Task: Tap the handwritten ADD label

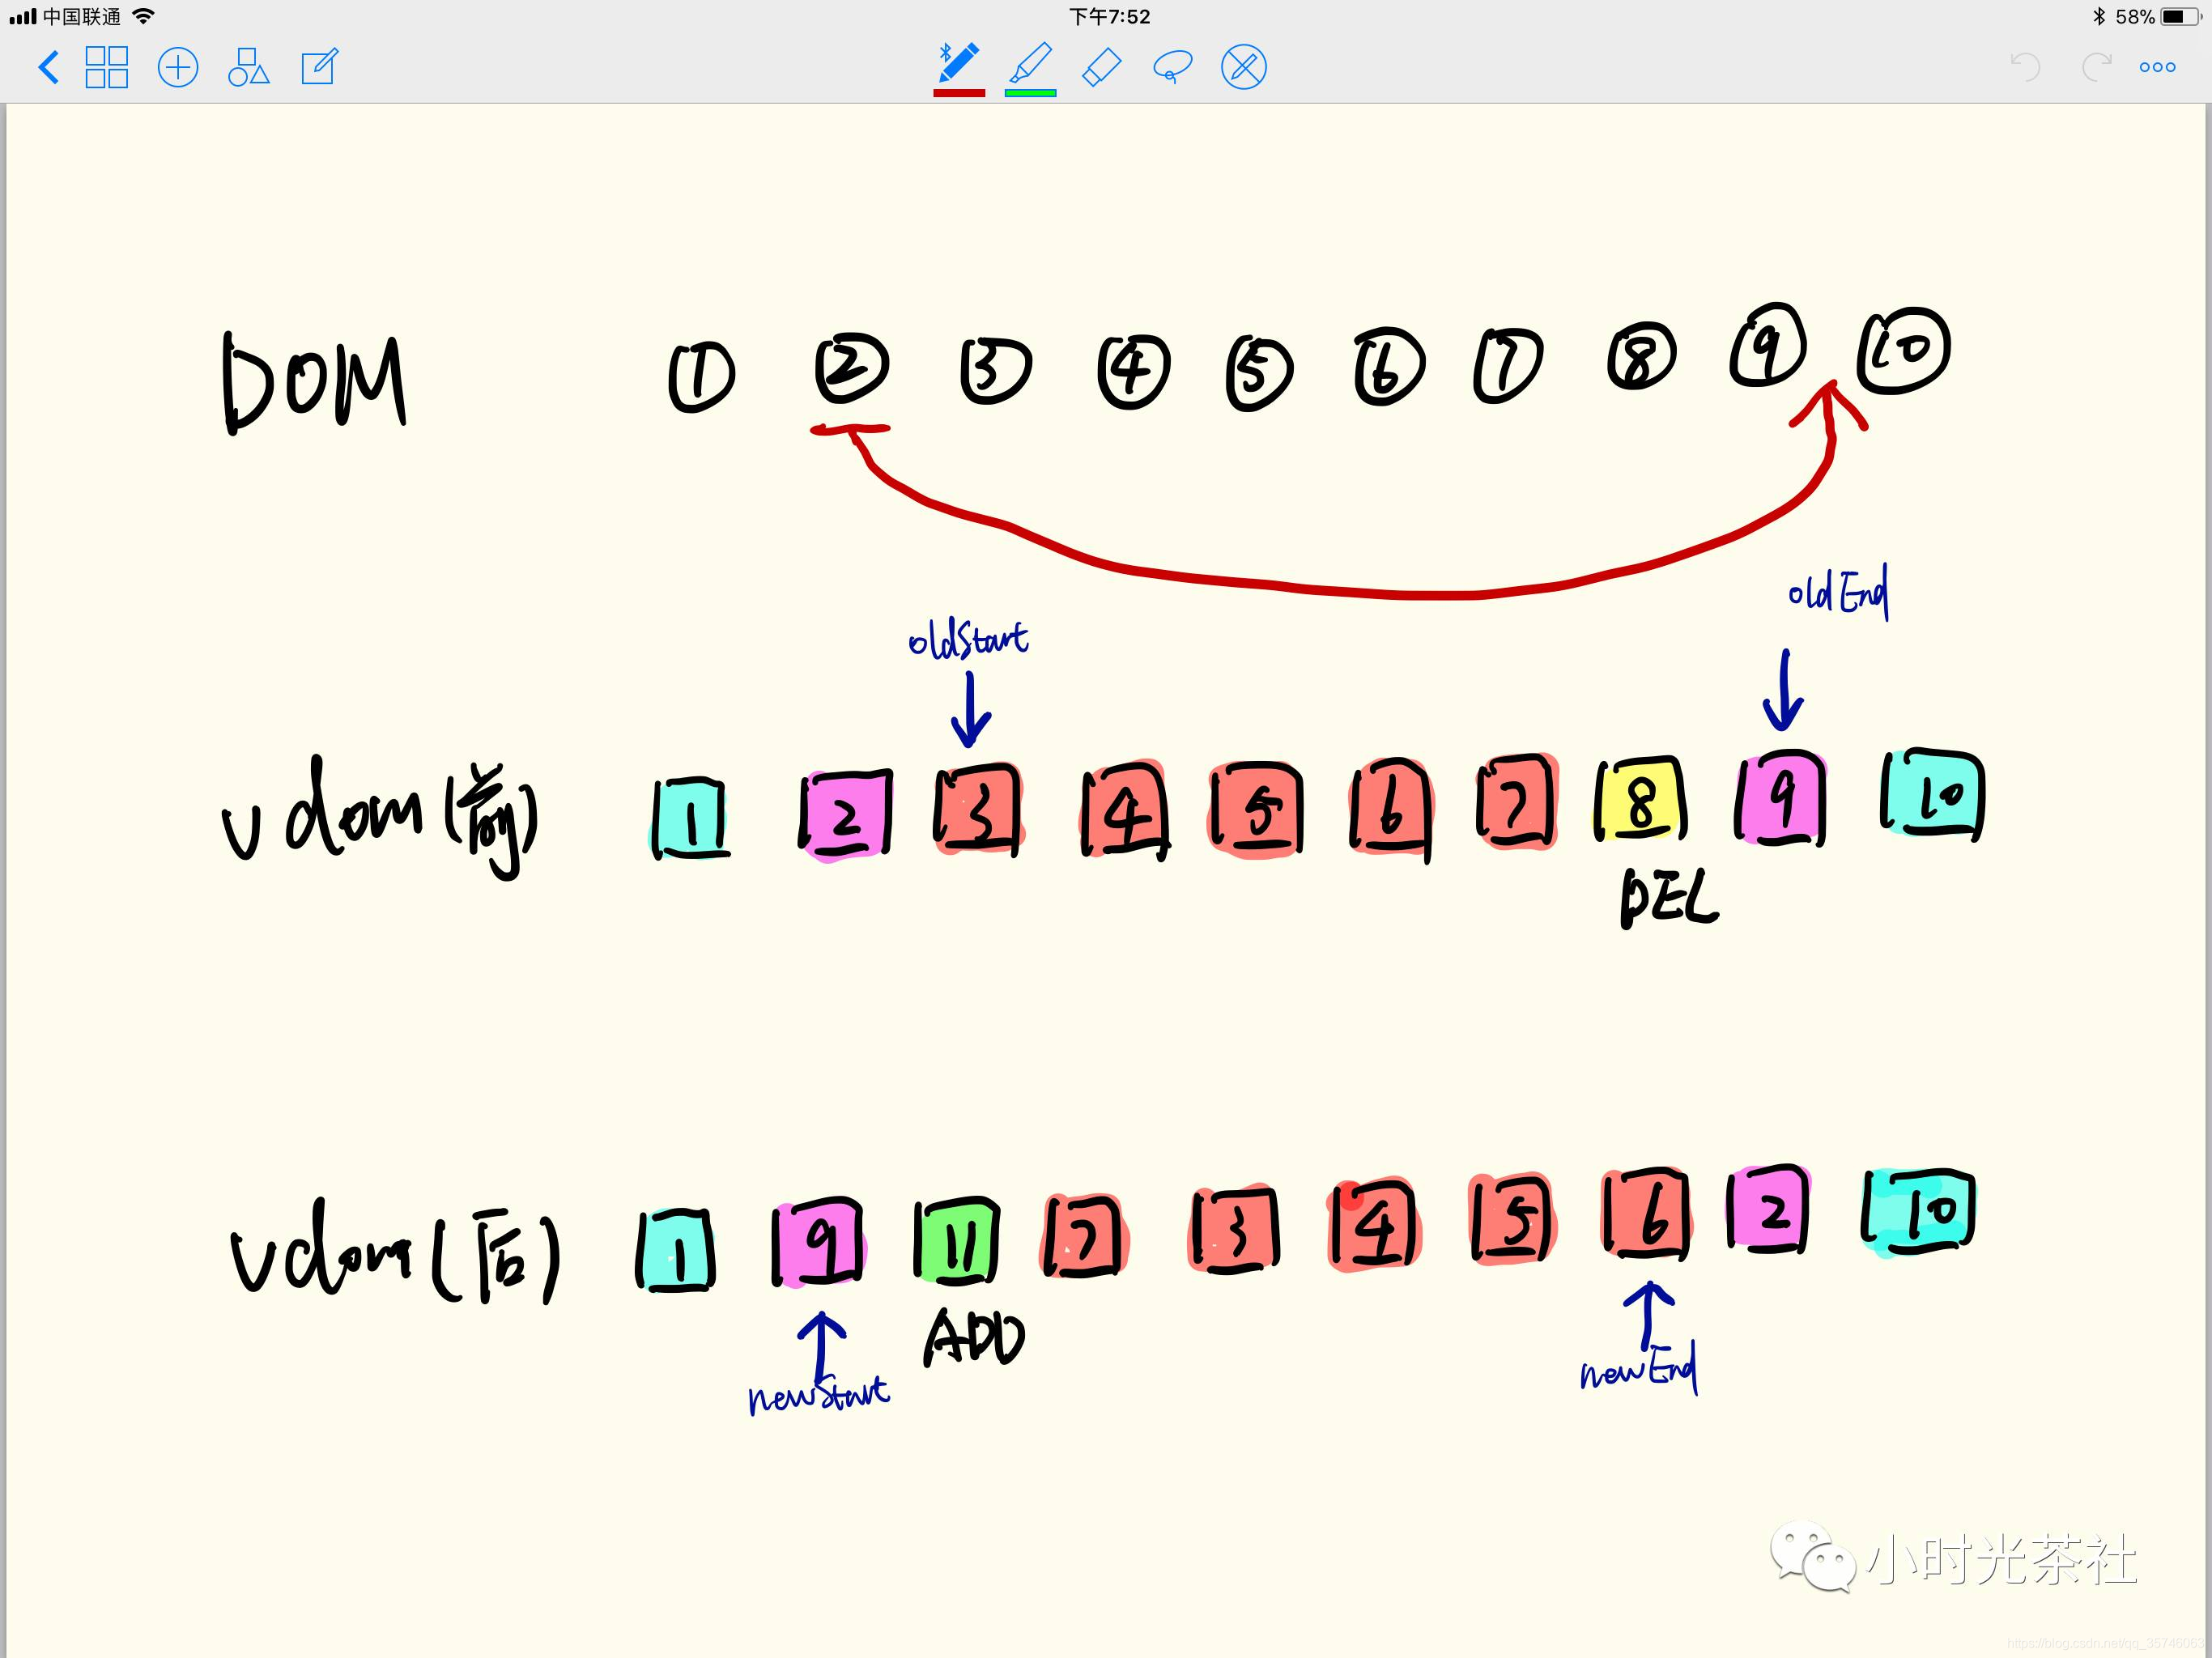Action: pos(974,1338)
